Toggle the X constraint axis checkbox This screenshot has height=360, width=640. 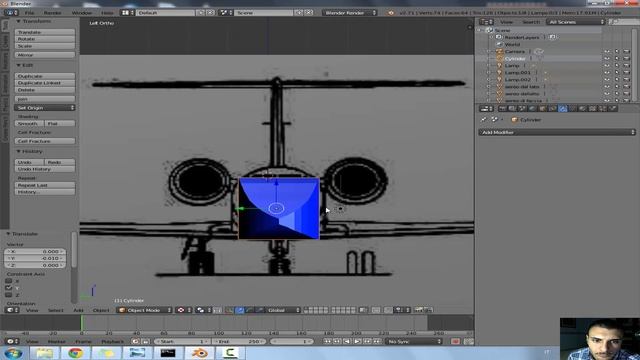[x=9, y=281]
